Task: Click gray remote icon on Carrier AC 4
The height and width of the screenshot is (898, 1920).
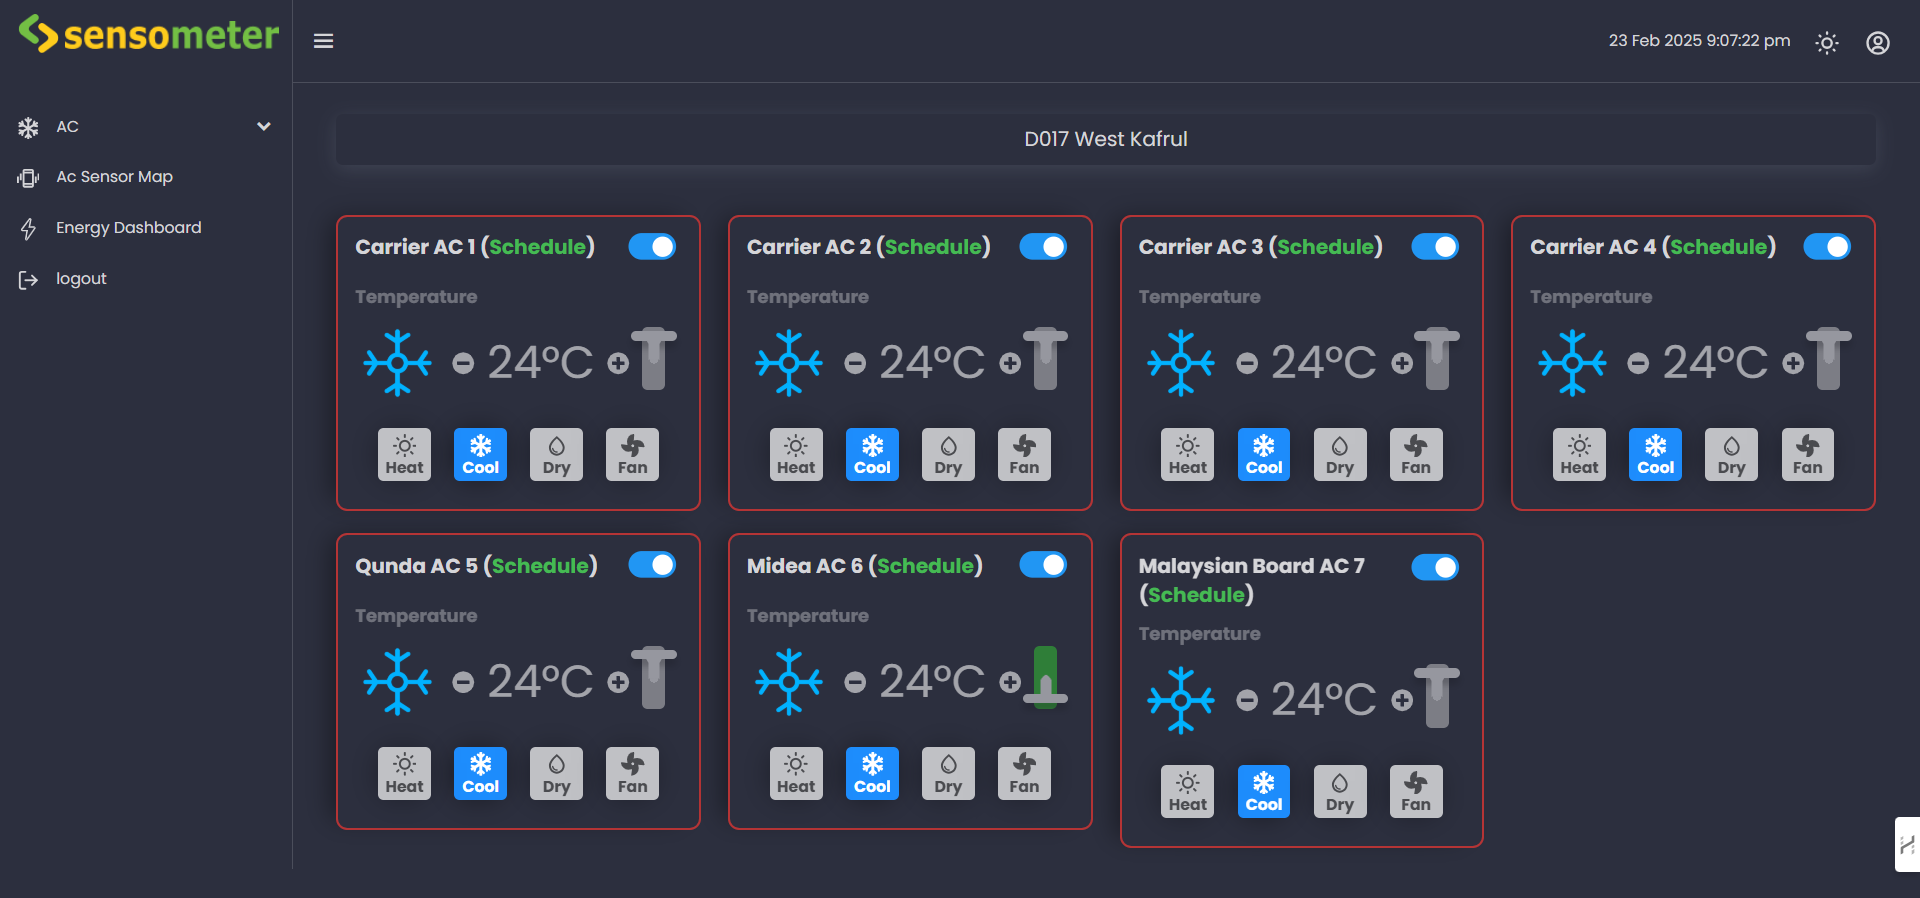Action: tap(1828, 359)
